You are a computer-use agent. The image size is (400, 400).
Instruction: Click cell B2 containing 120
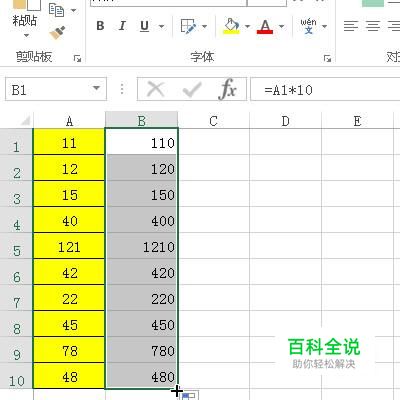pyautogui.click(x=142, y=168)
